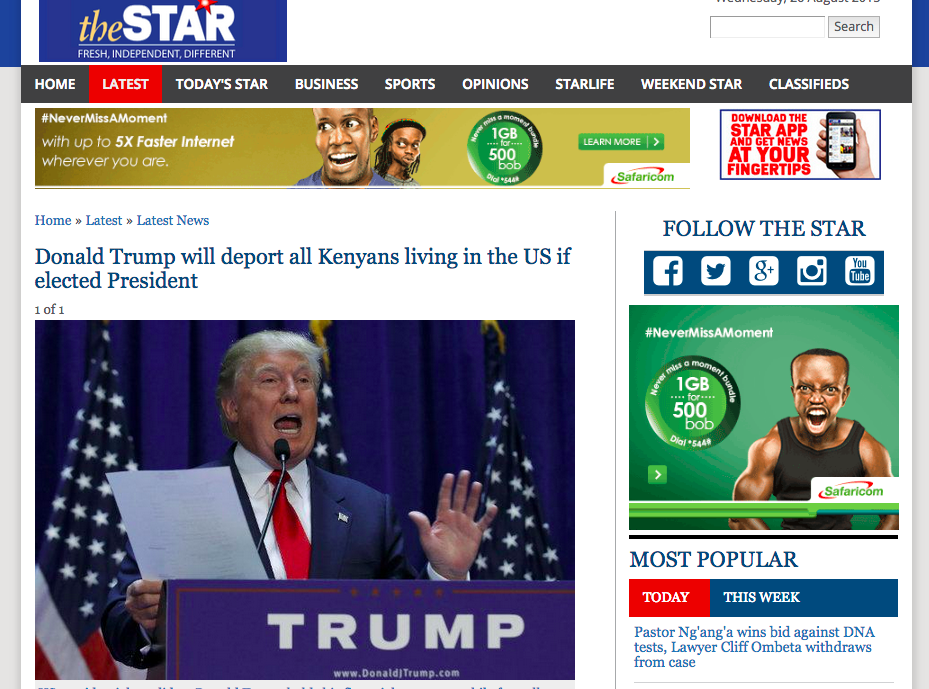Open The Star Instagram icon

click(812, 271)
